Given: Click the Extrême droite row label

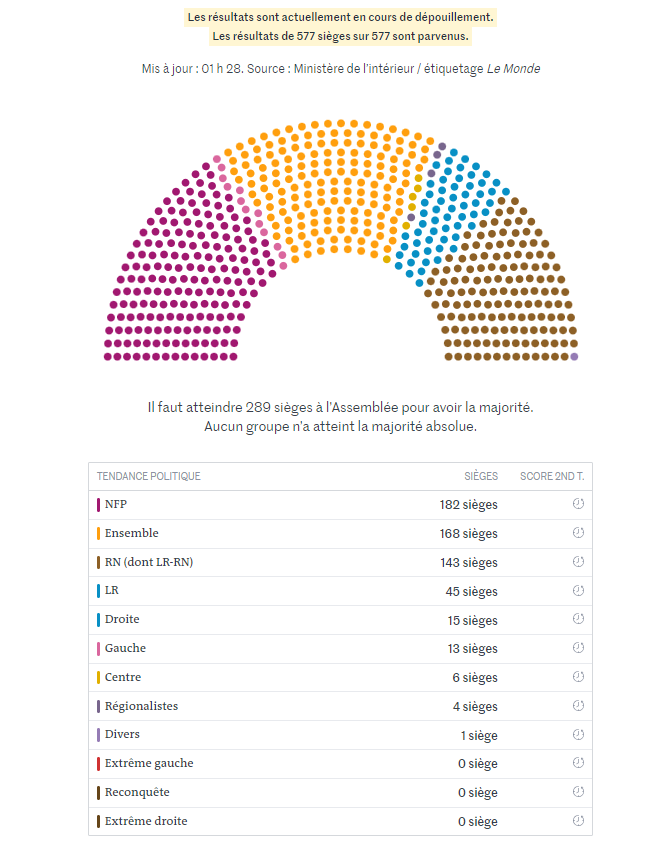Looking at the screenshot, I should click(x=146, y=821).
